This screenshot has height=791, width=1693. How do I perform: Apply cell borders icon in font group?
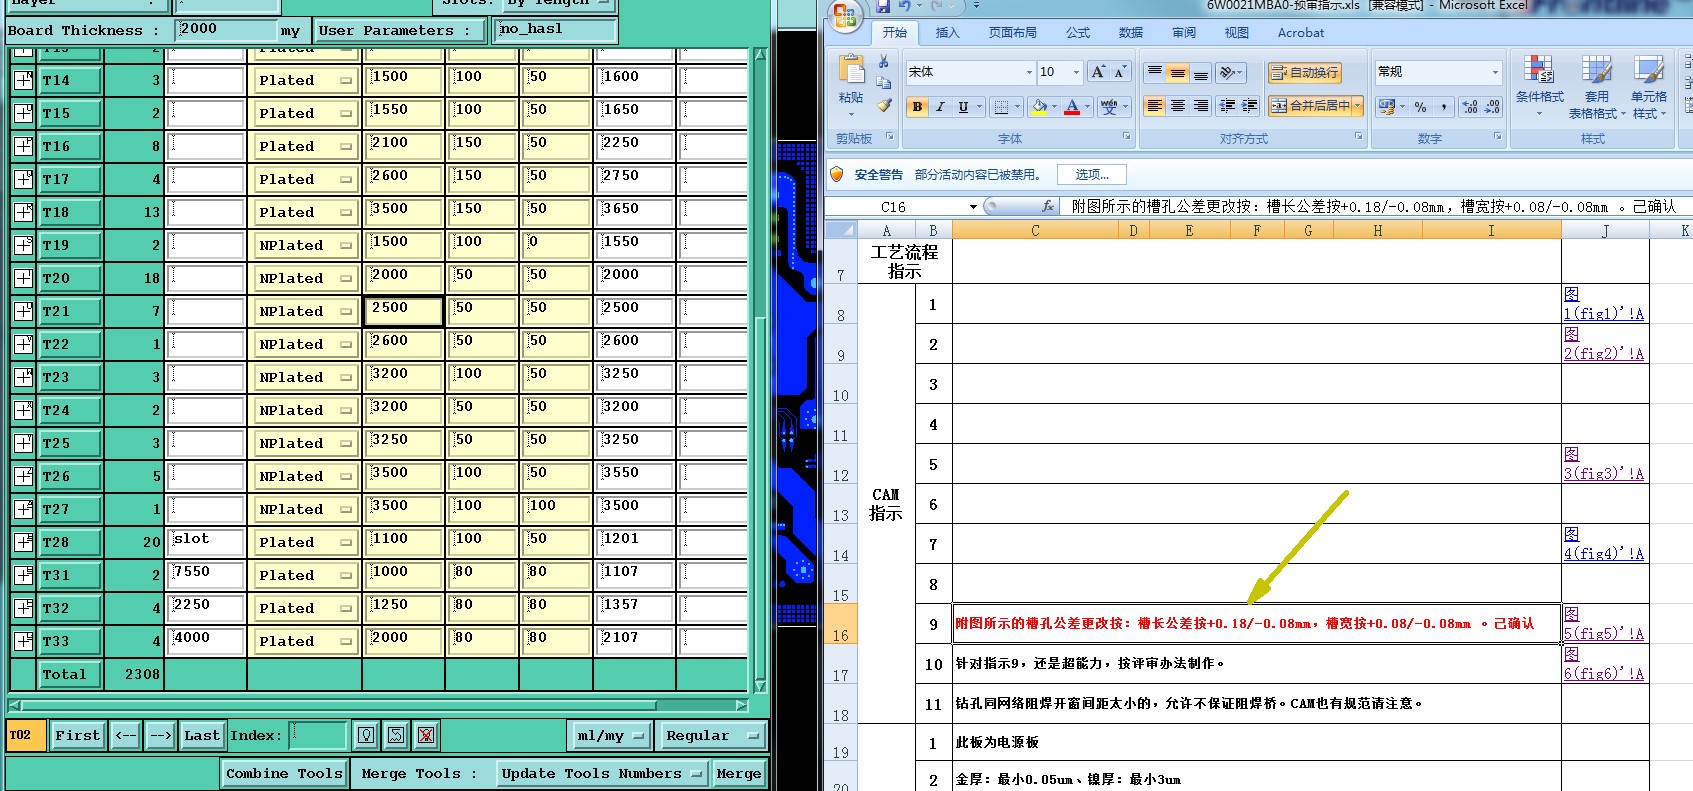point(1001,106)
